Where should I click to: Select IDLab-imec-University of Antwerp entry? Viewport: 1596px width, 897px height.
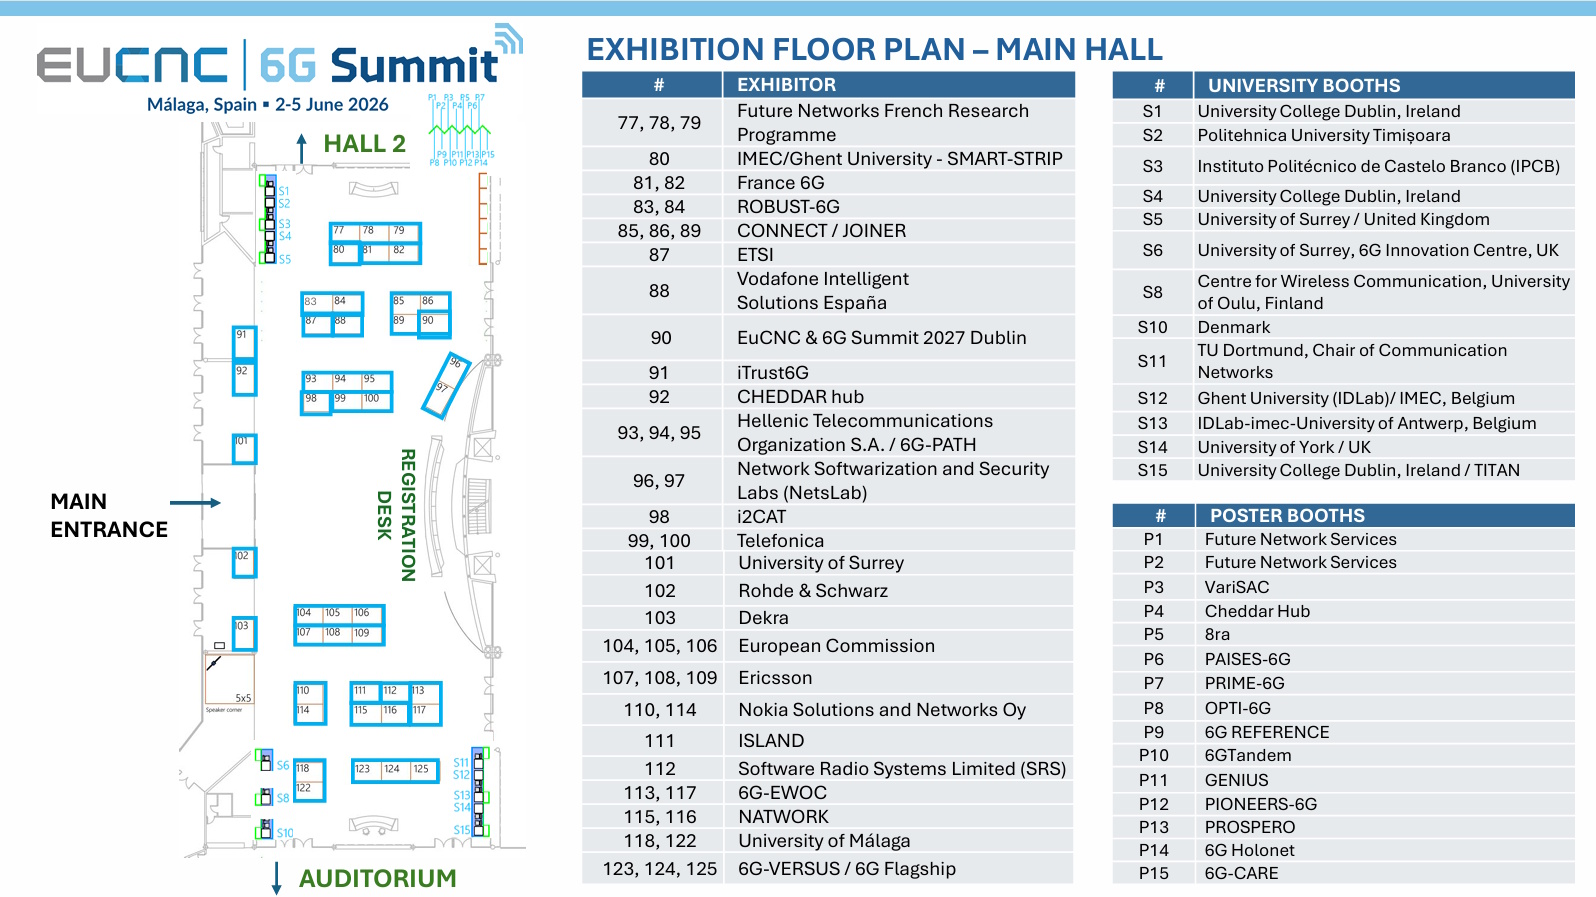pos(1367,423)
